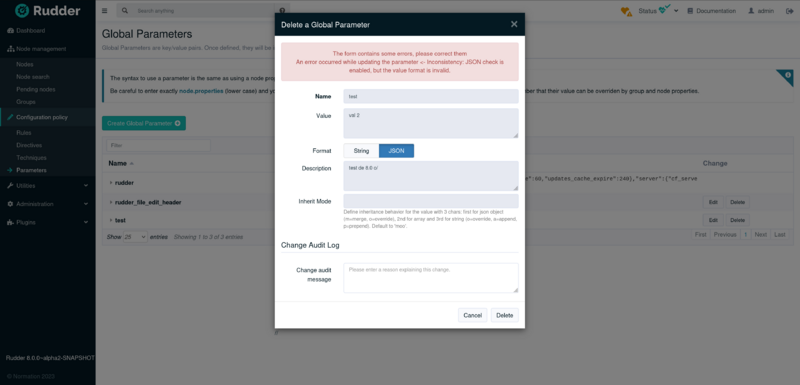Select page 1 in pagination
The height and width of the screenshot is (385, 800).
(x=745, y=235)
